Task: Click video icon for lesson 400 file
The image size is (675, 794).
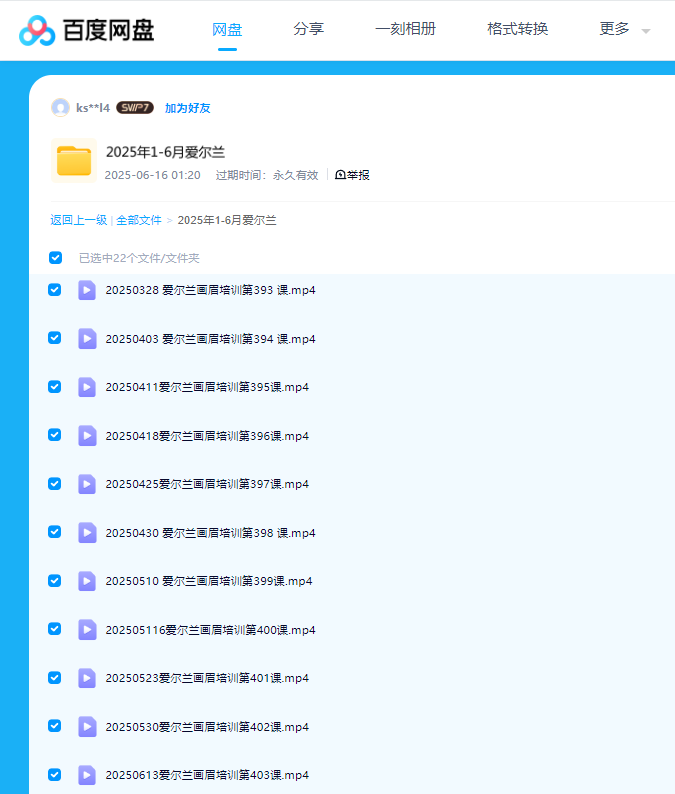Action: (x=87, y=630)
